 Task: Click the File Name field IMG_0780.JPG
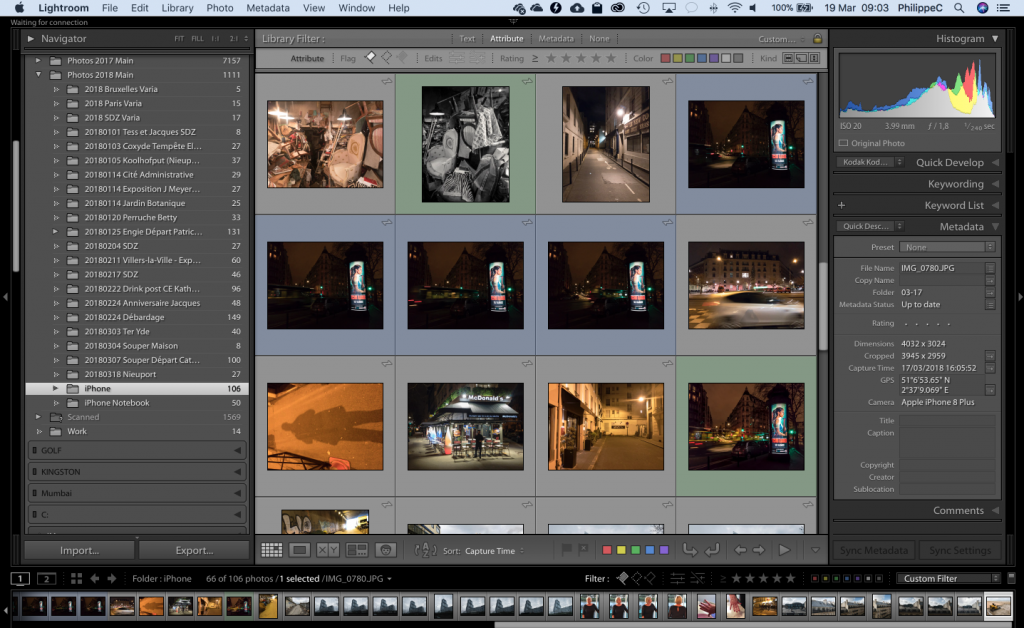941,268
